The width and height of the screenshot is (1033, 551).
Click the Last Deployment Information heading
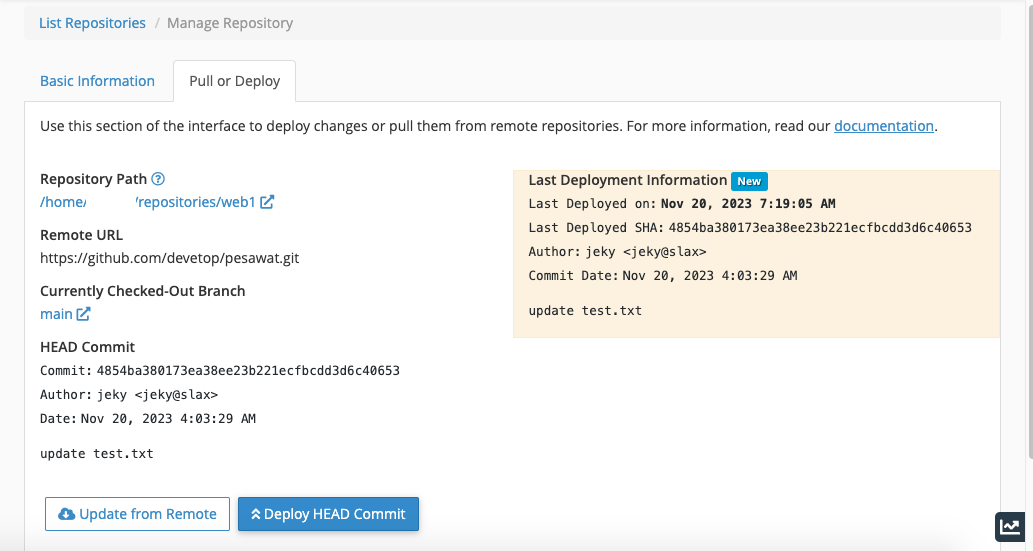point(627,180)
